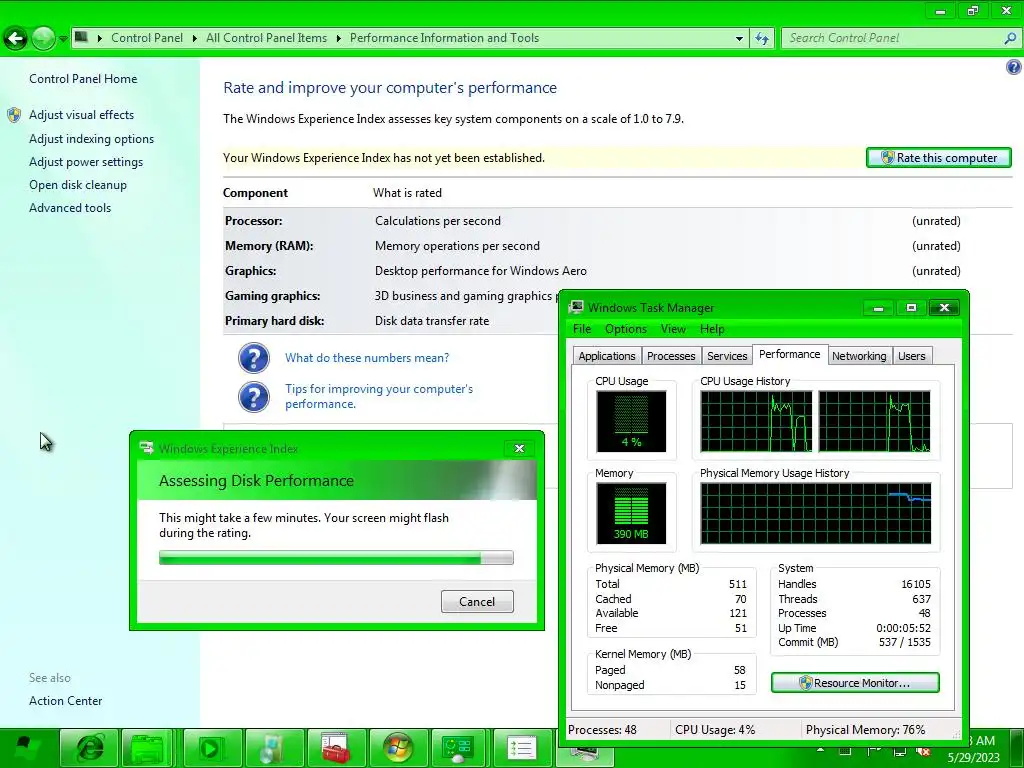
Task: Show hidden tray icons arrow
Action: tap(820, 750)
